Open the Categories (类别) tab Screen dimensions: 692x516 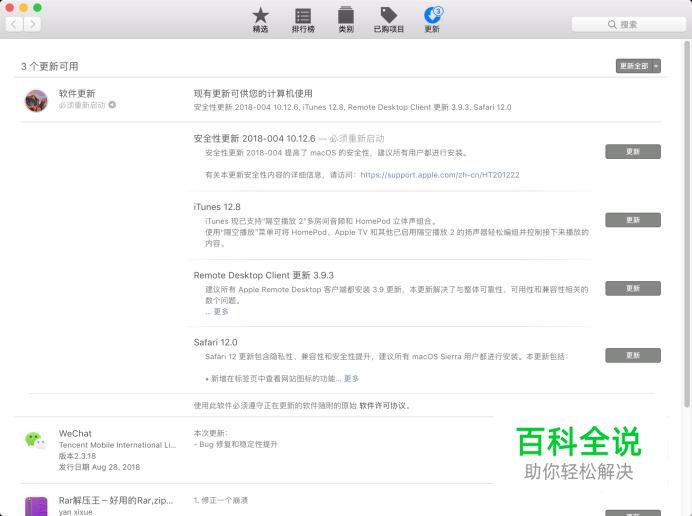[x=346, y=20]
